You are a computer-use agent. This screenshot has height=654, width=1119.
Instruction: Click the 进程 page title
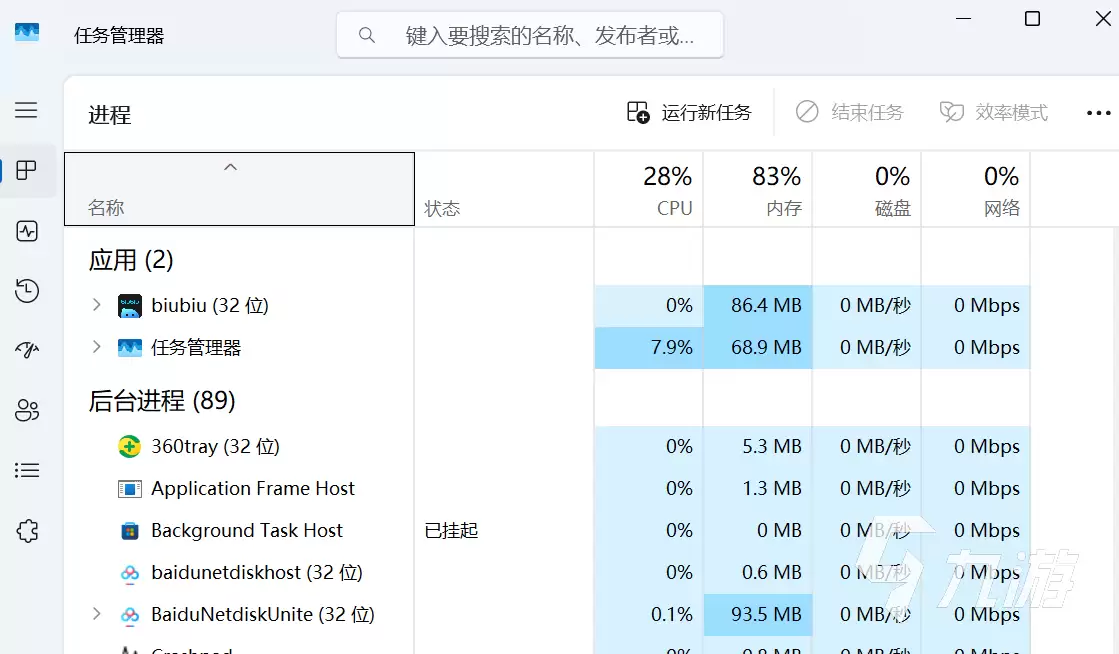pos(109,115)
